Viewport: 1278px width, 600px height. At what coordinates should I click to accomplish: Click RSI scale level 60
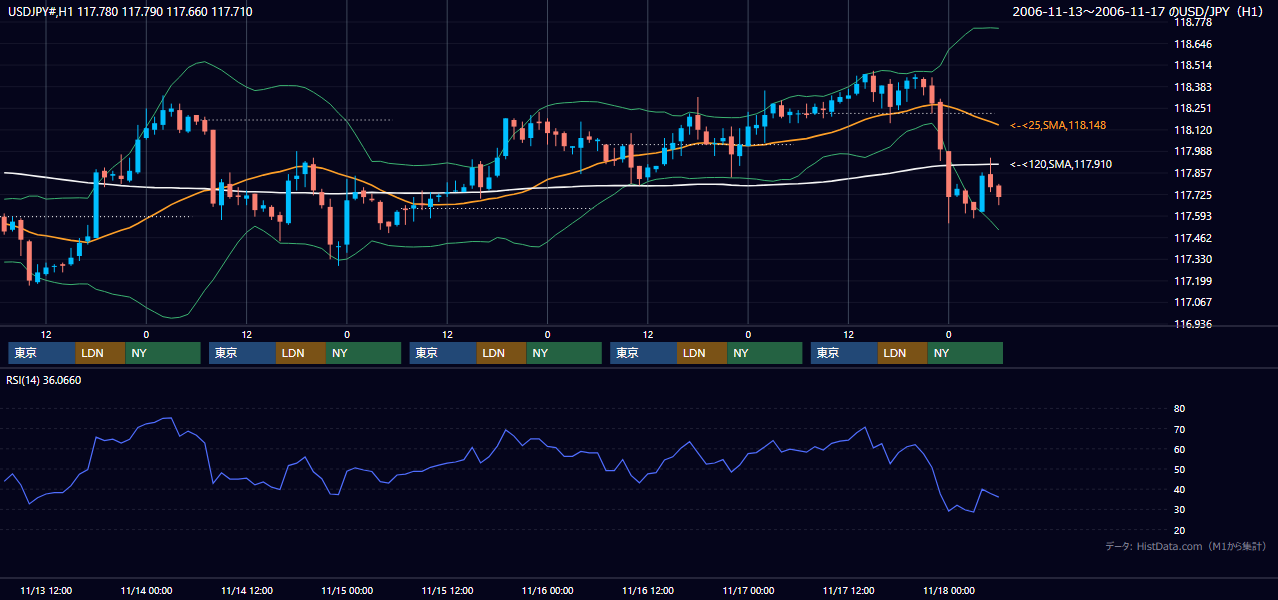1179,449
